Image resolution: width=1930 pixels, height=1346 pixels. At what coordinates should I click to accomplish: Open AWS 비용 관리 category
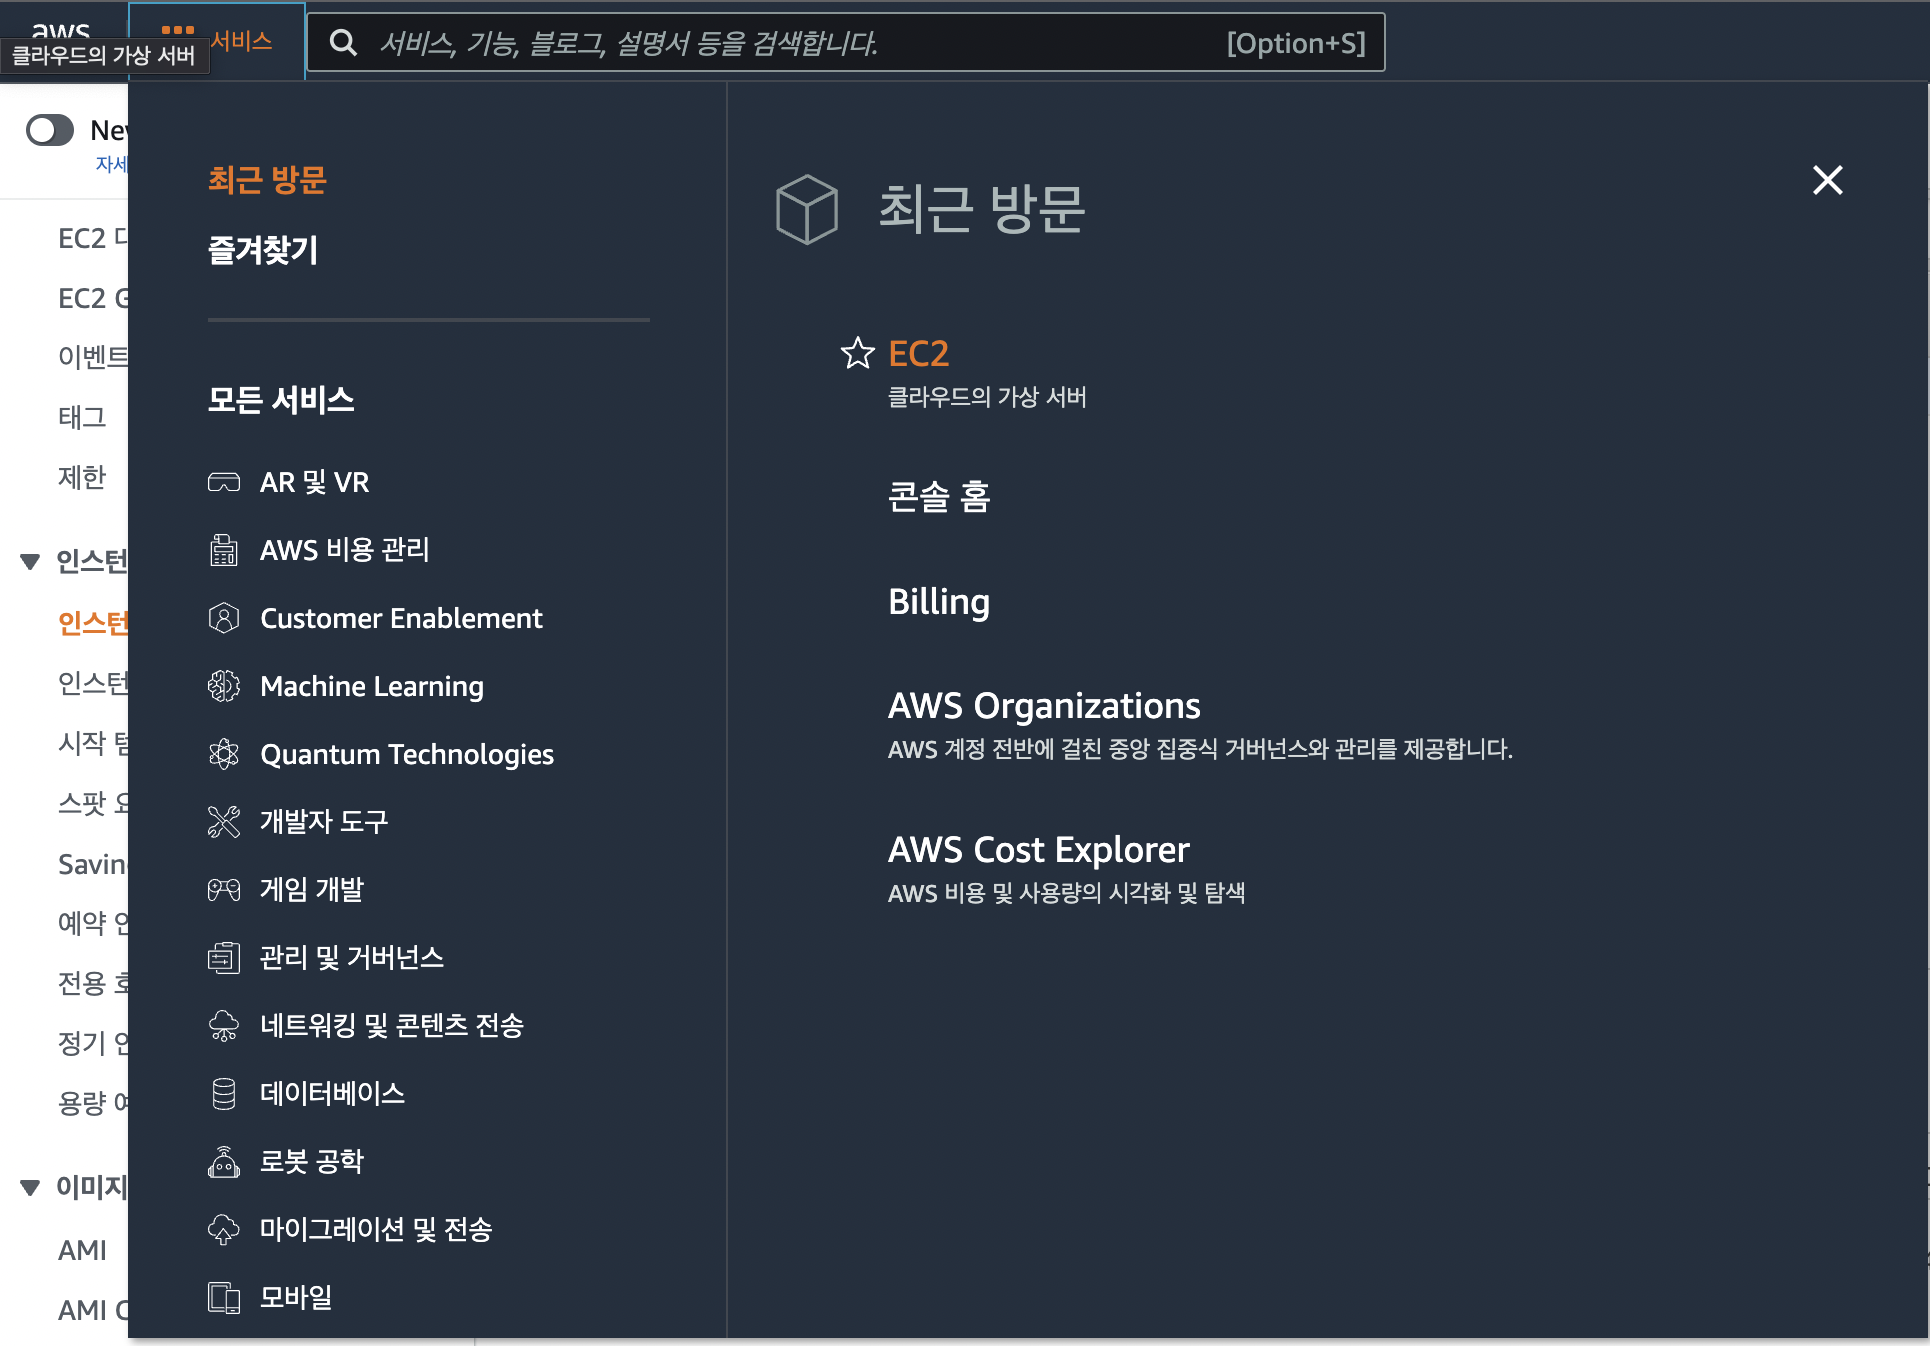[x=344, y=550]
